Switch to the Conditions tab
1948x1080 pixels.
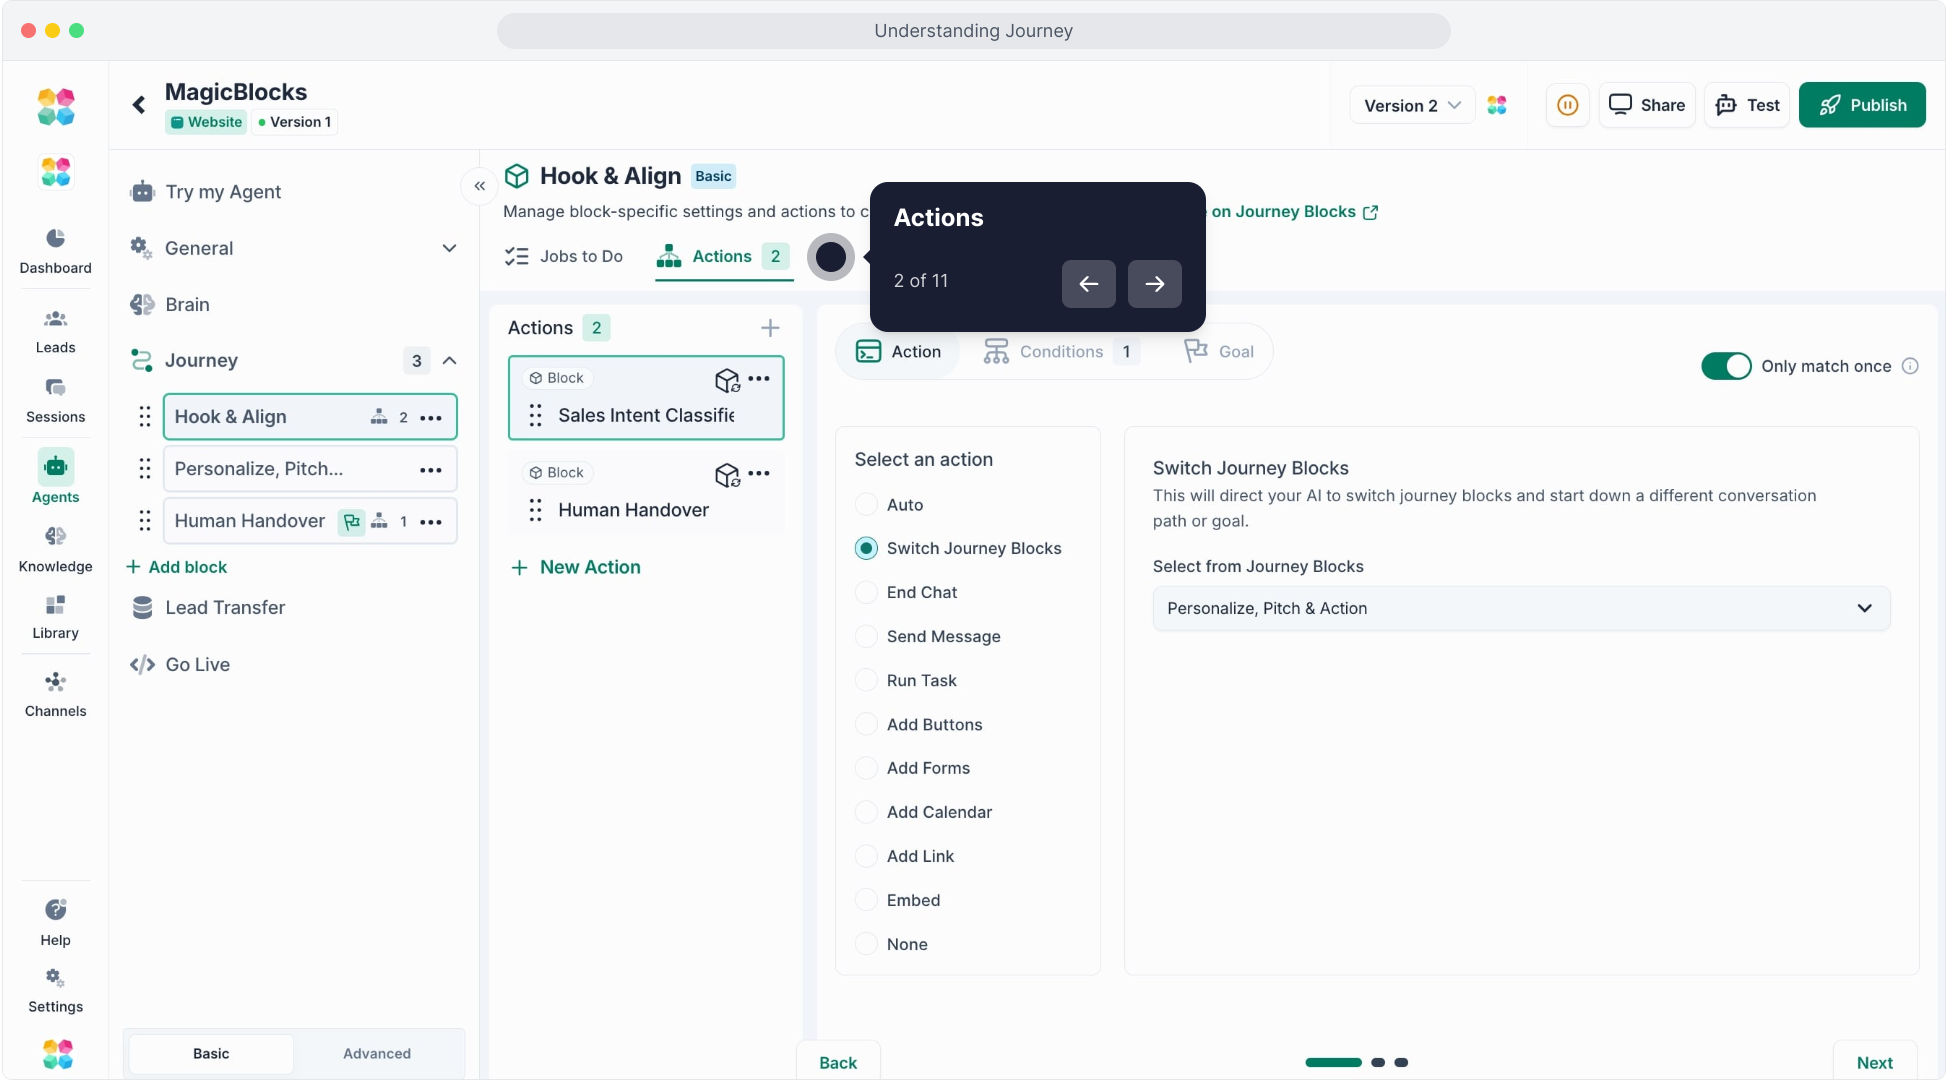tap(1060, 352)
